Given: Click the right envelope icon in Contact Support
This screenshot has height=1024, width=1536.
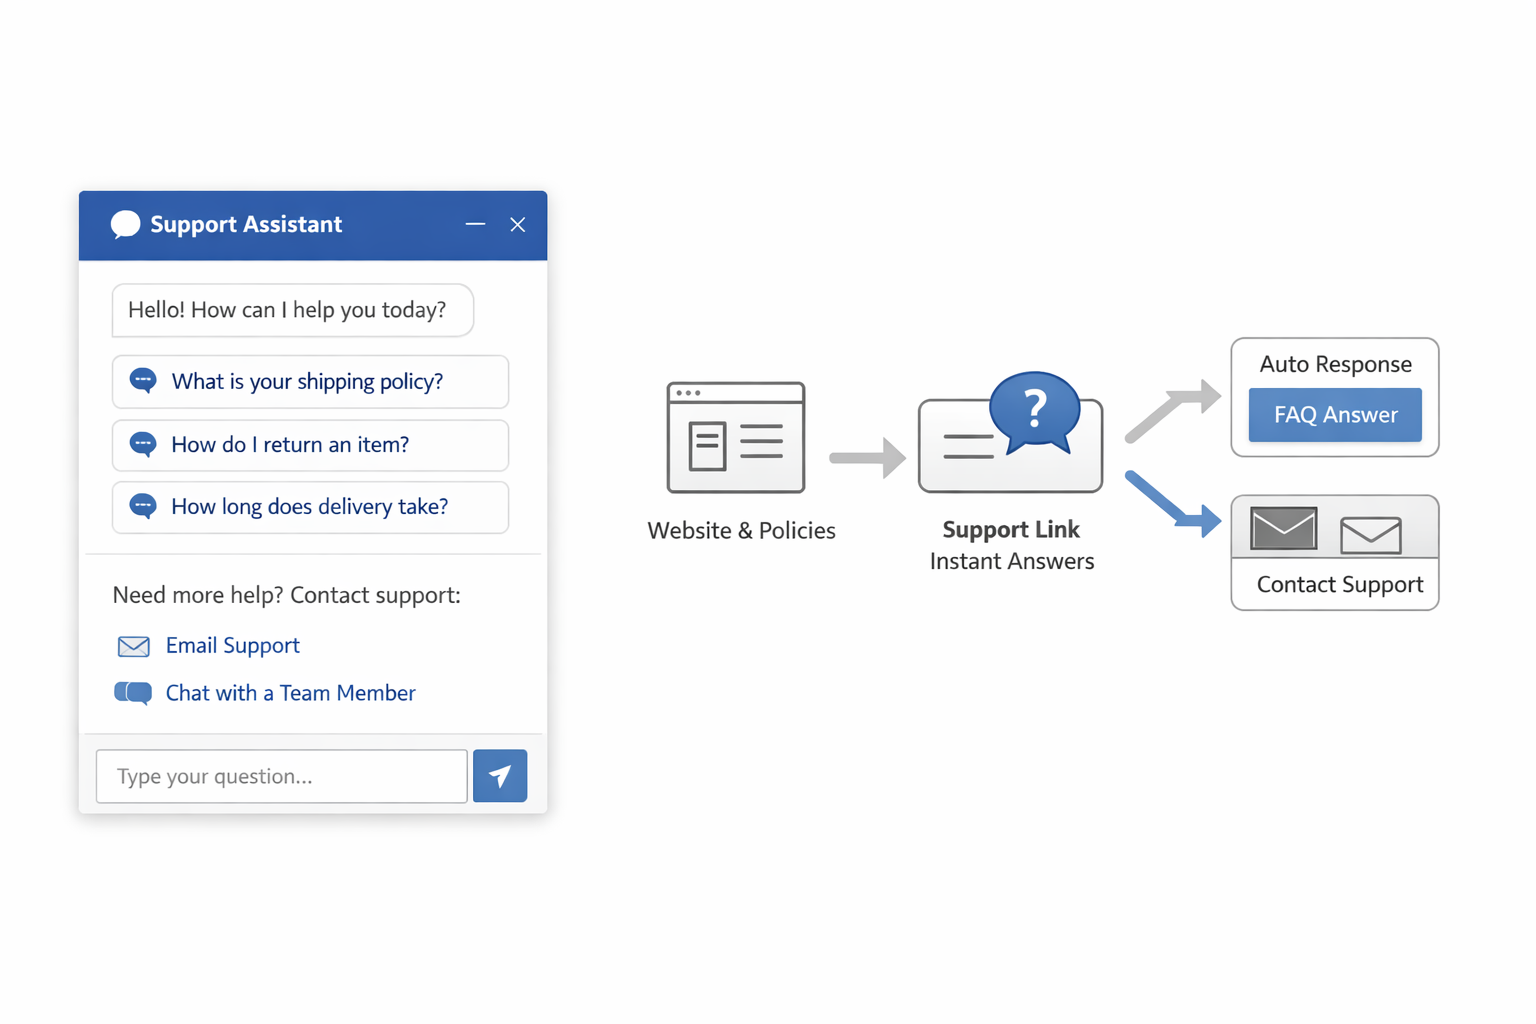Looking at the screenshot, I should tap(1371, 535).
